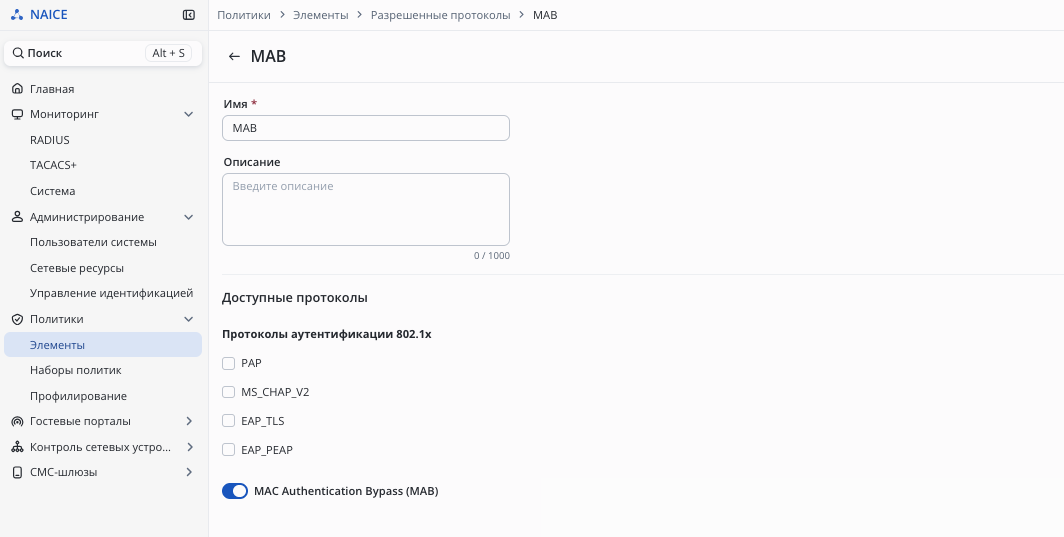
Task: Click the Главная home icon
Action: click(17, 89)
